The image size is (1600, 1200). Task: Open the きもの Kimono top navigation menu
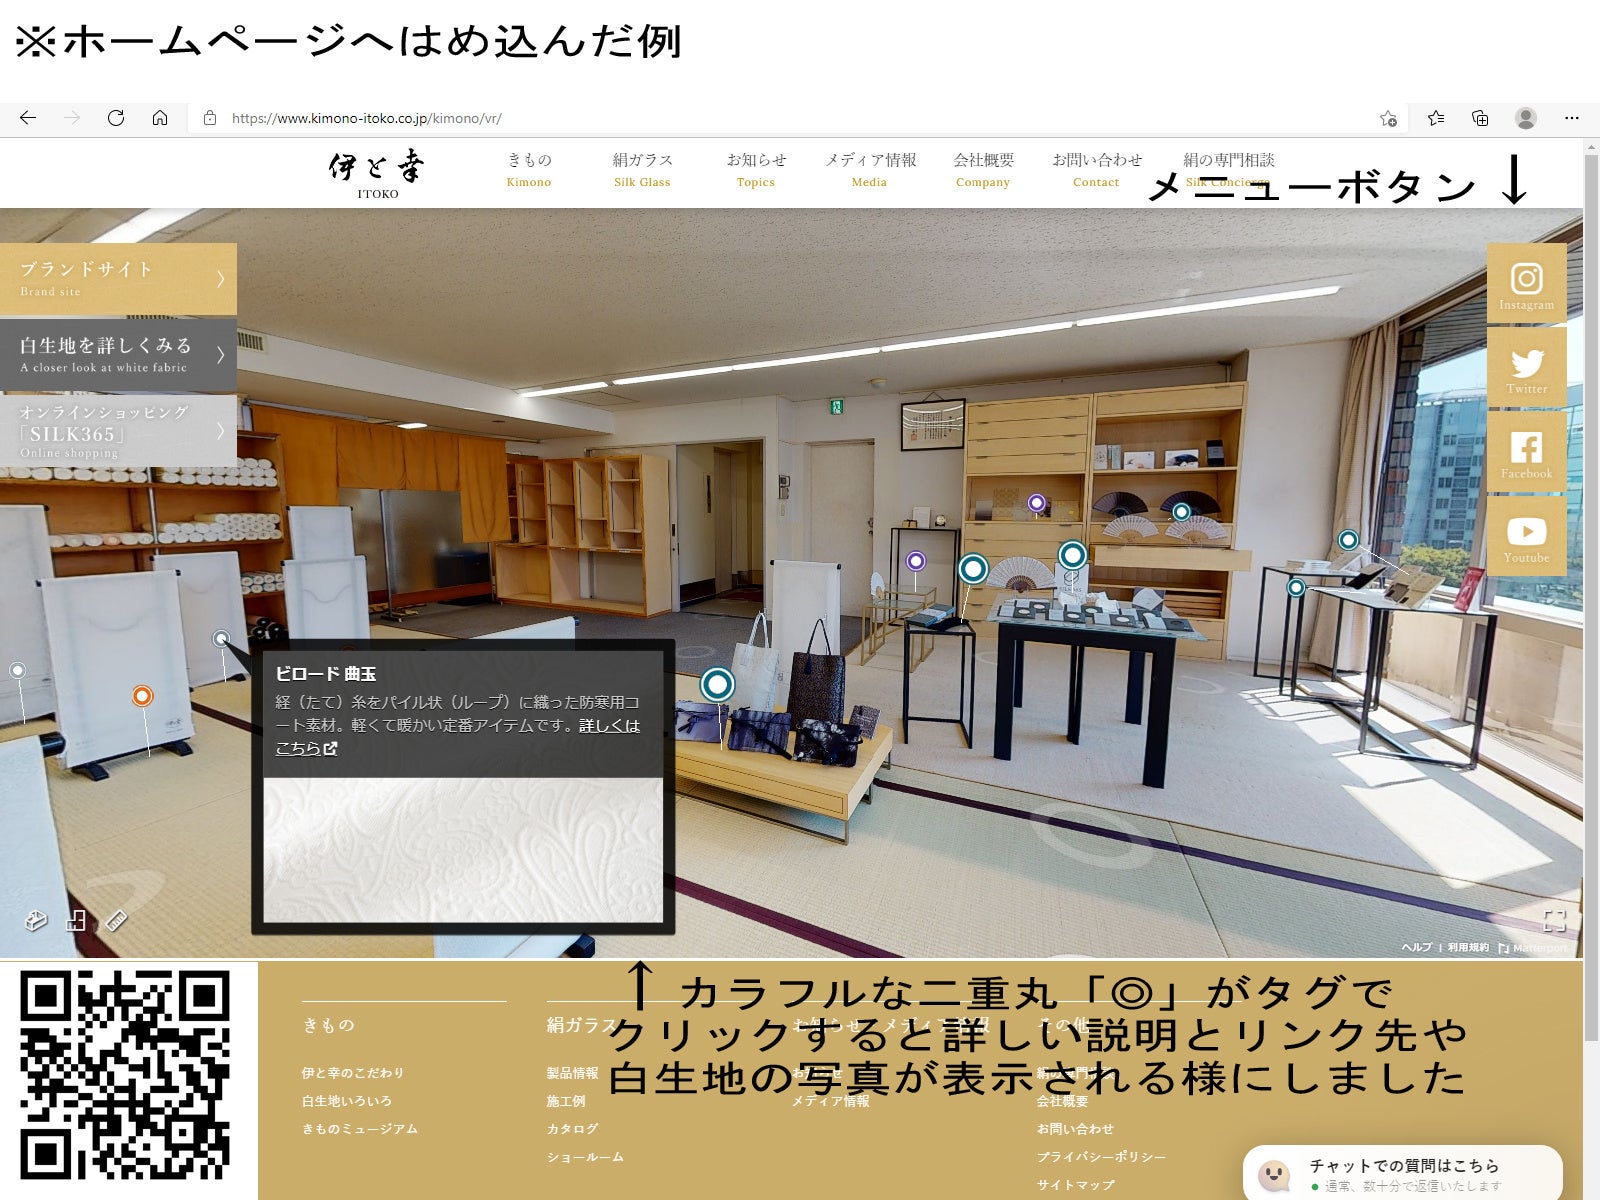pyautogui.click(x=529, y=169)
